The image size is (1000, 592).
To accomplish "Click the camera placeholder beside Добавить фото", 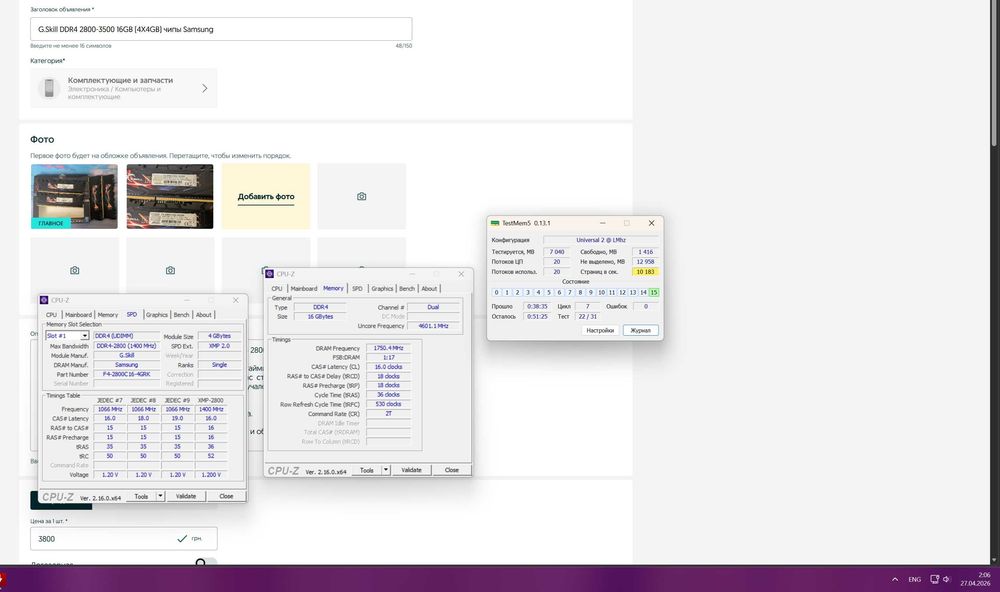I will click(x=362, y=196).
